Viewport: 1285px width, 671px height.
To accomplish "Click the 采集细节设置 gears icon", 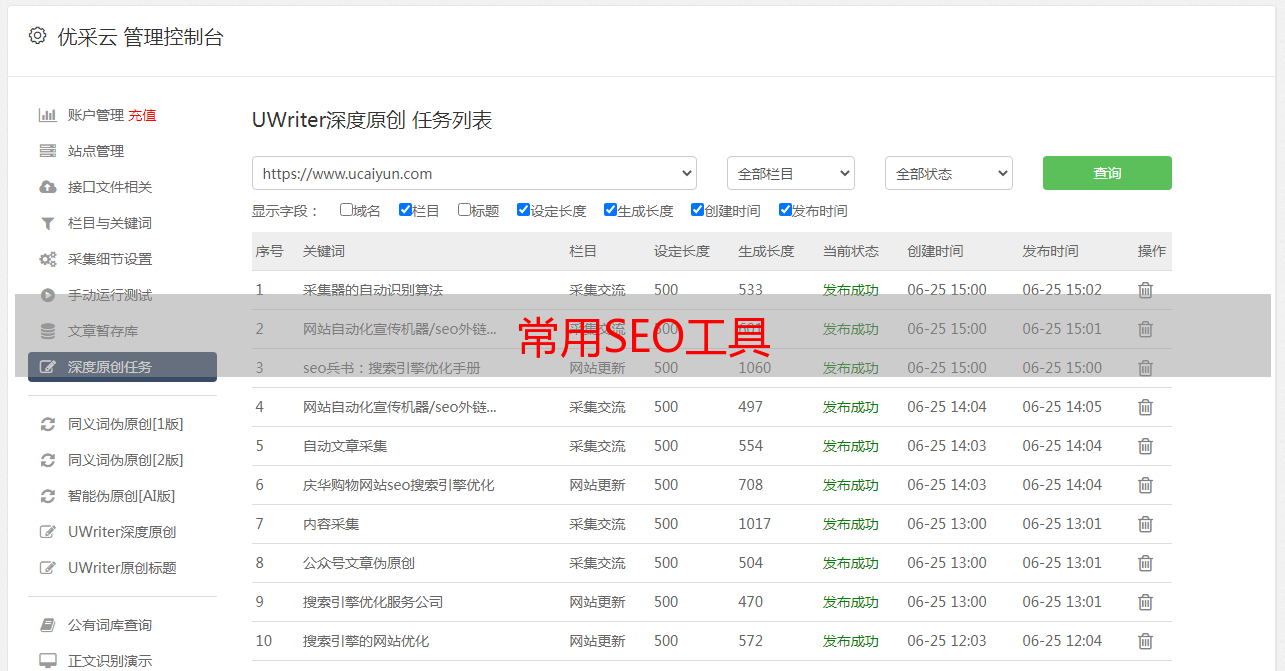I will [47, 259].
